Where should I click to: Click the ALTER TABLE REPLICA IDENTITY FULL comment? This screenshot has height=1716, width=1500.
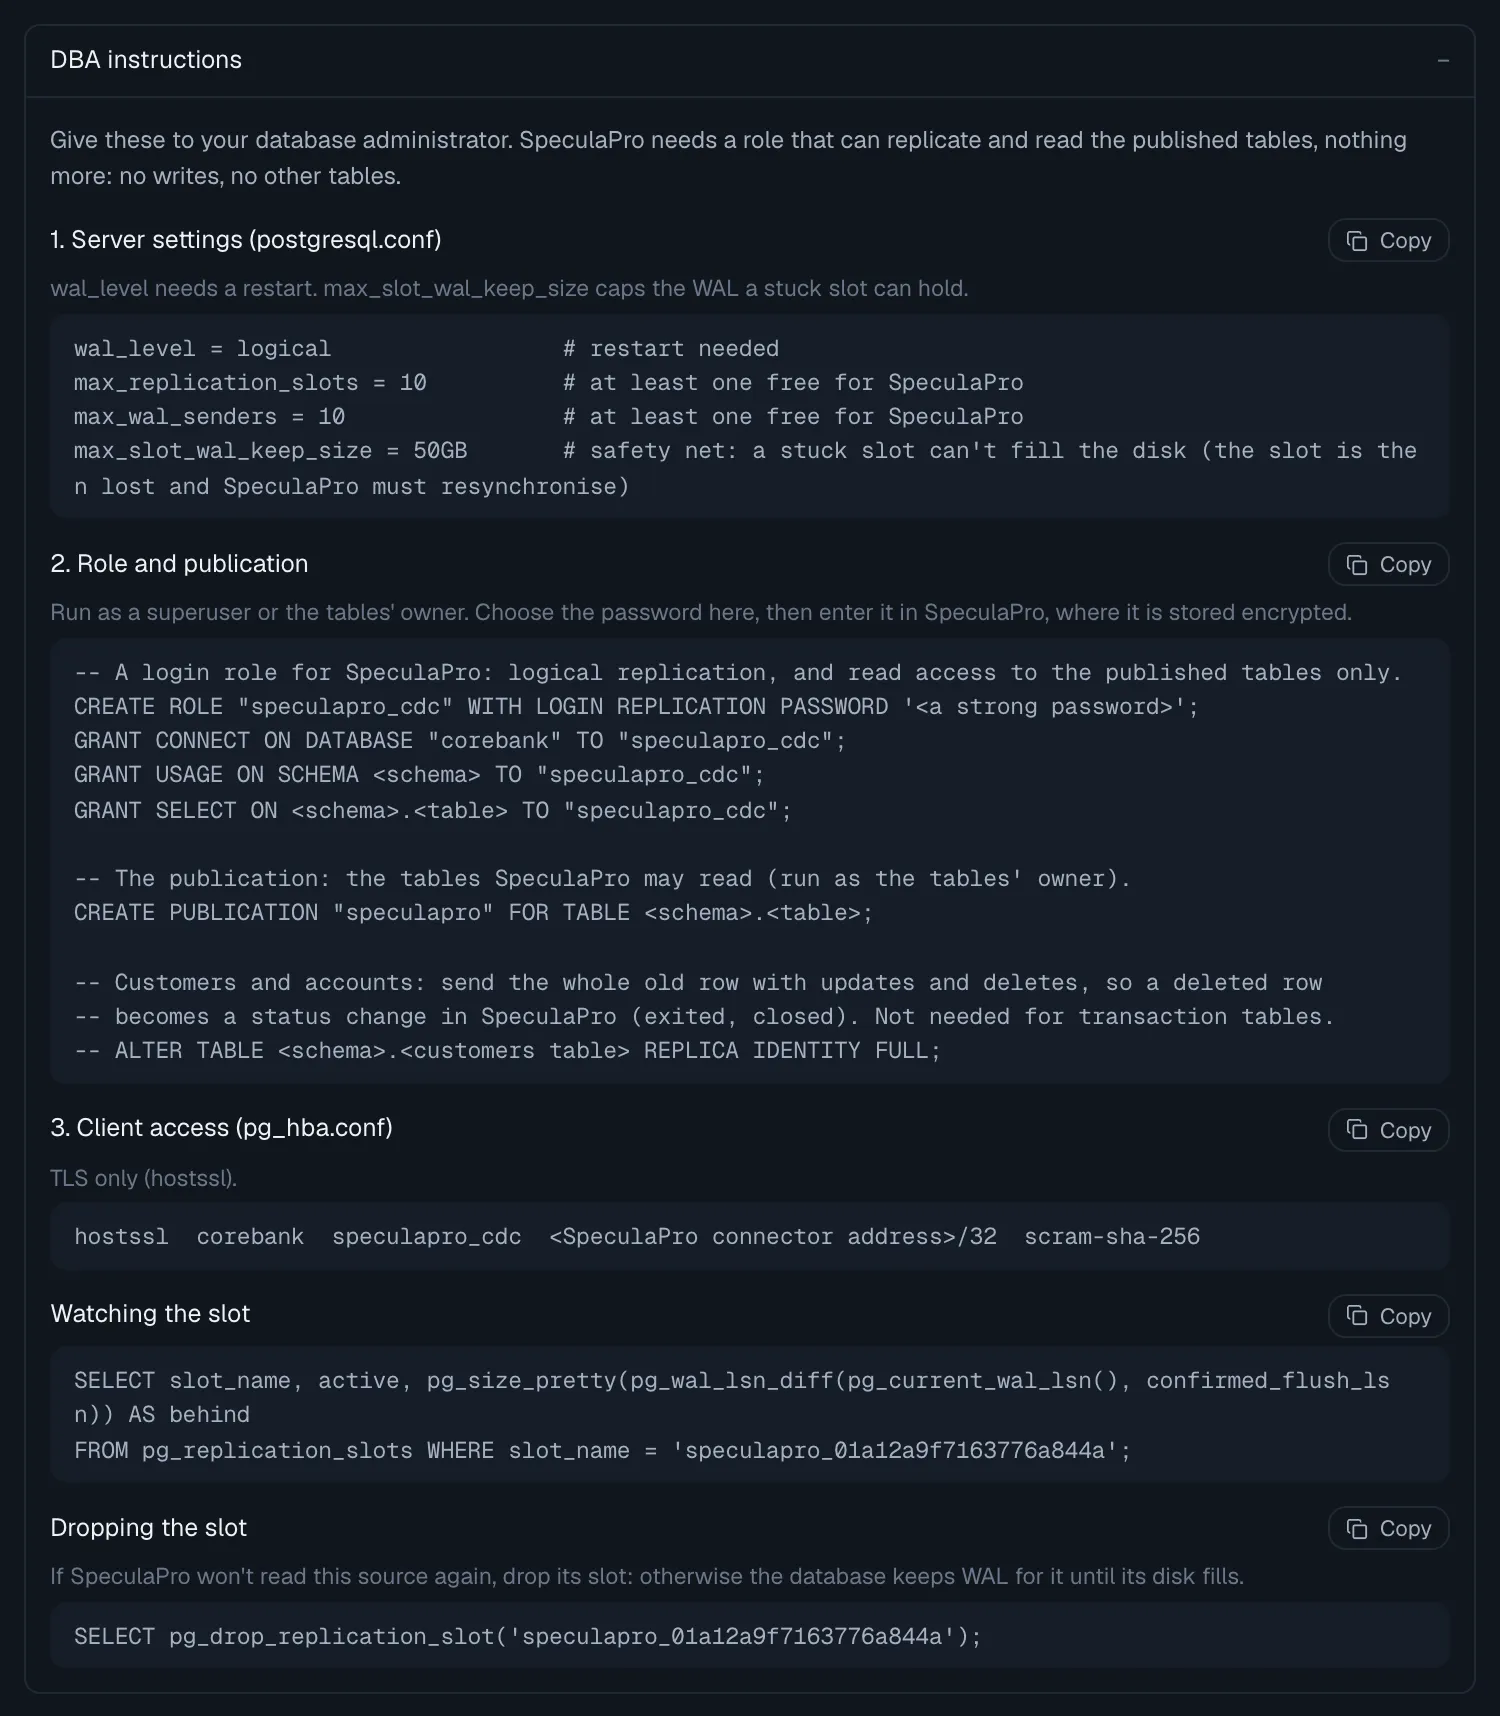click(x=507, y=1051)
